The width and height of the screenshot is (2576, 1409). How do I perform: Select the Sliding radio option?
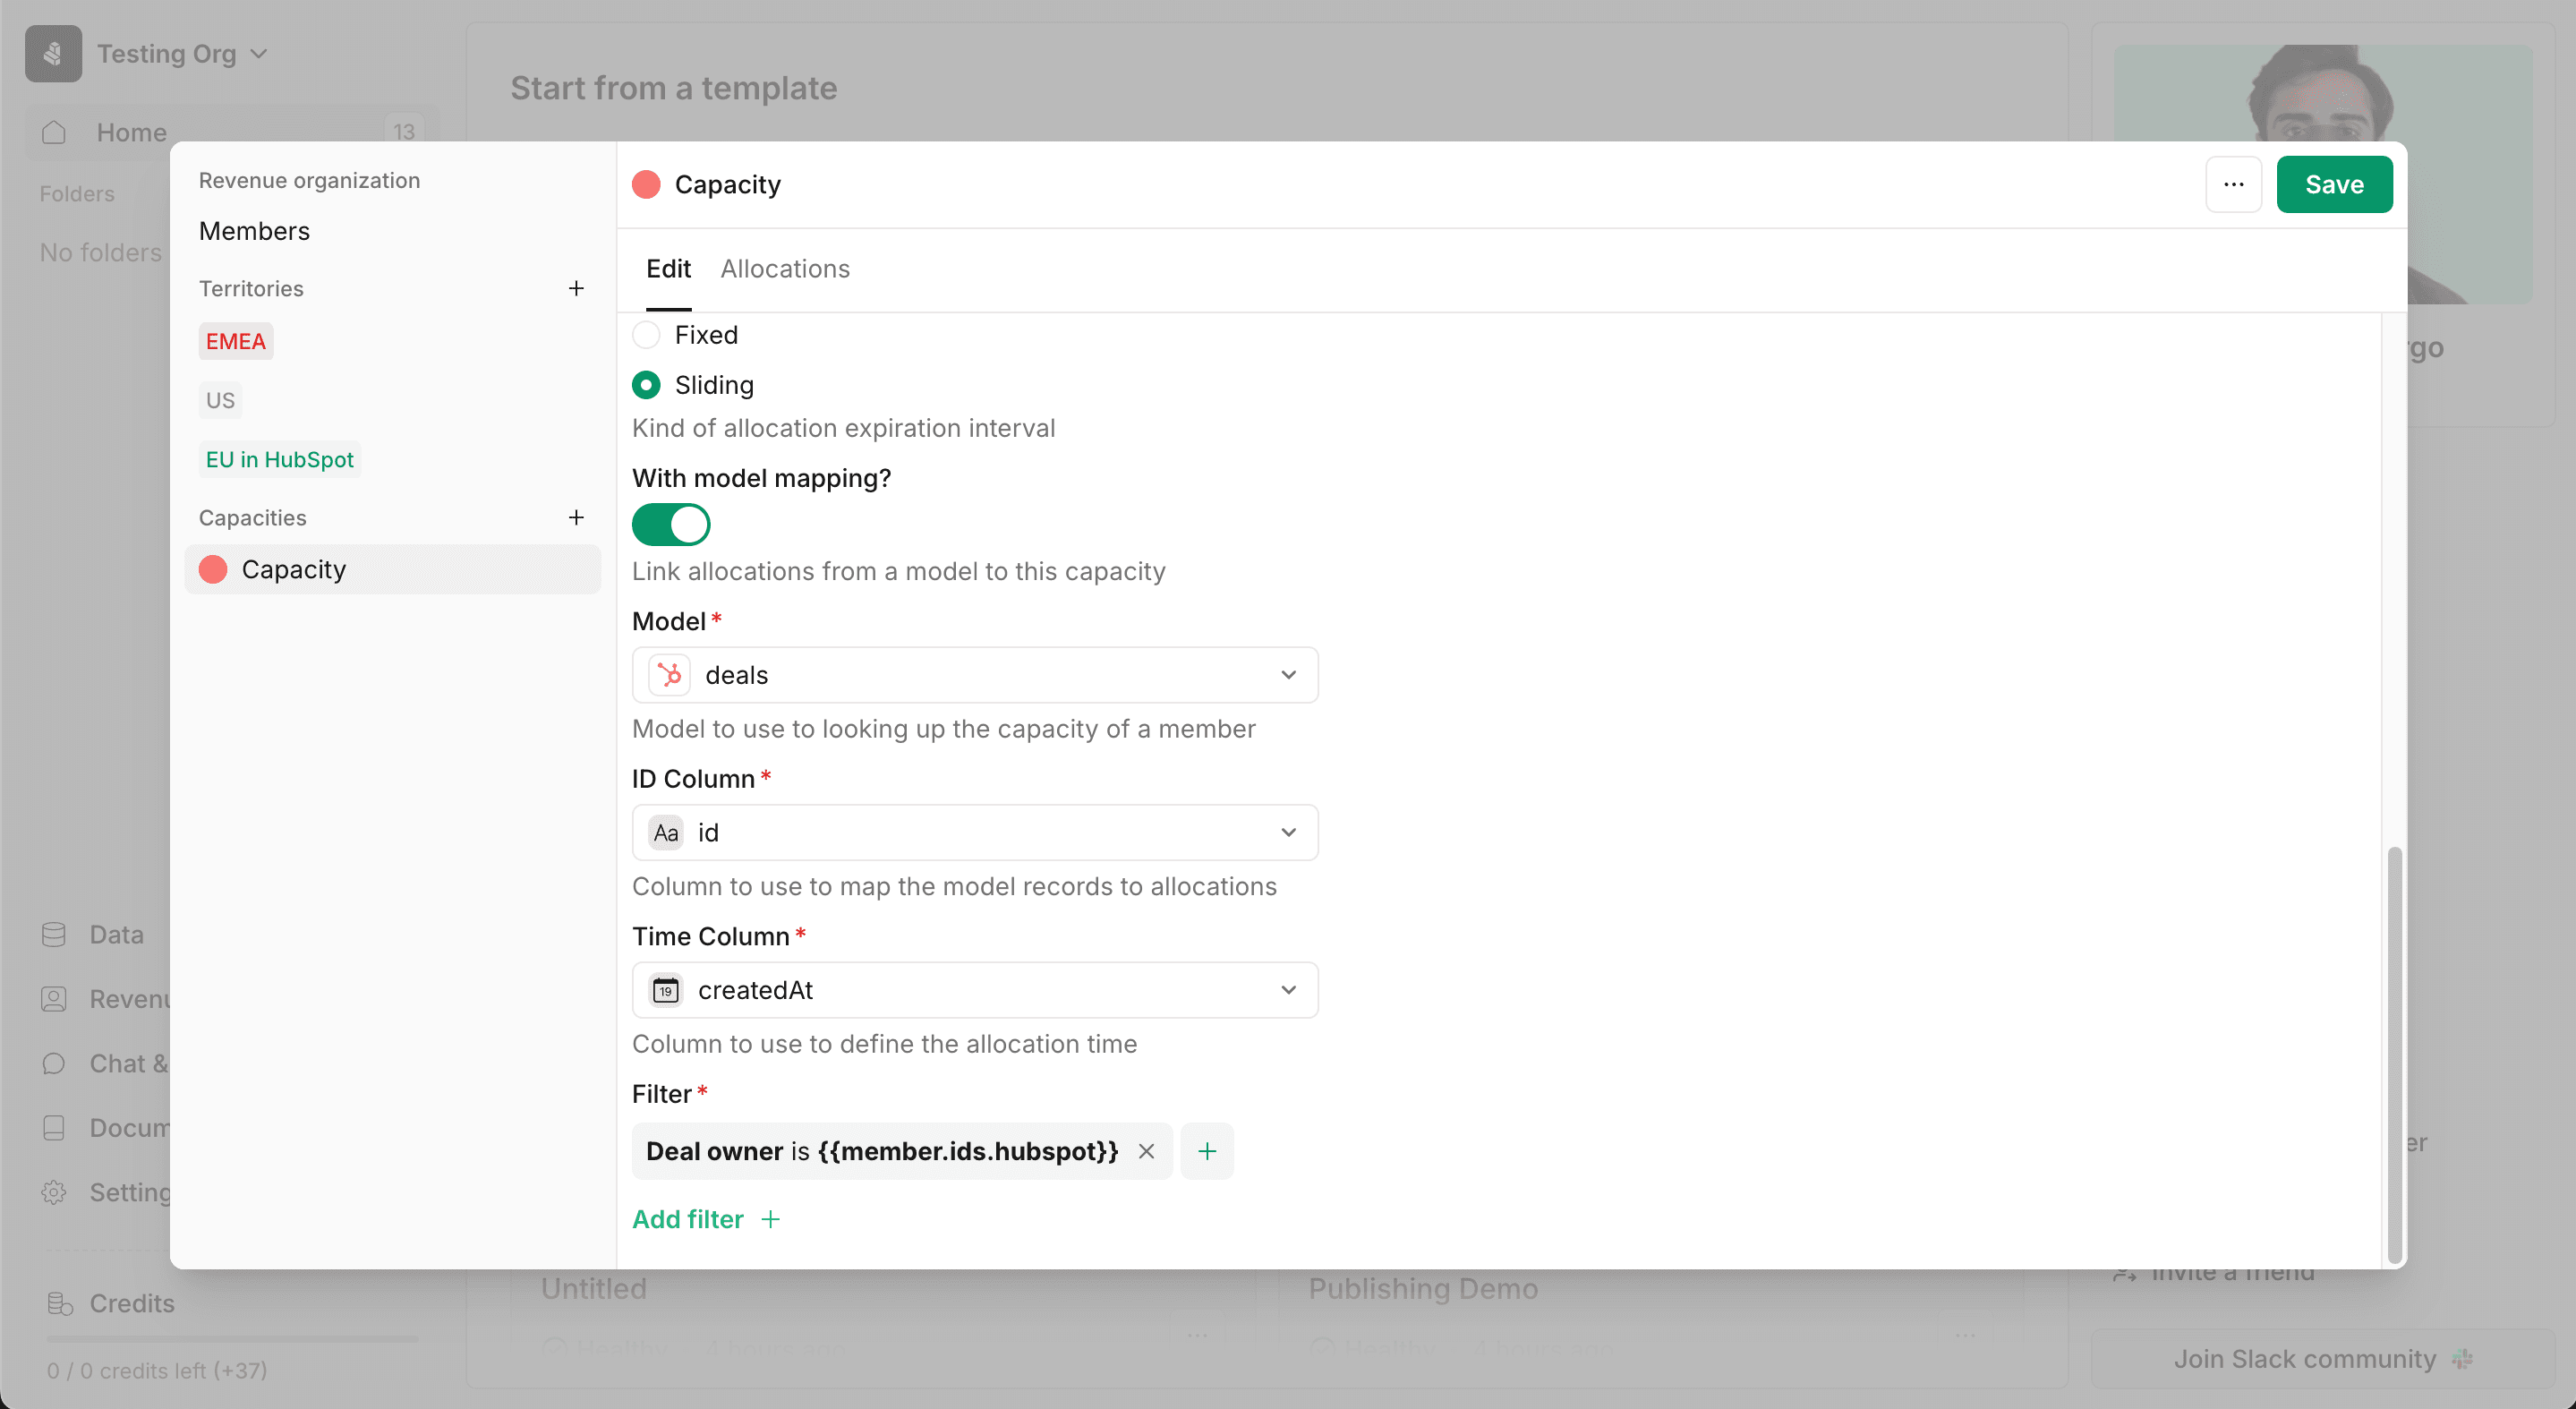click(646, 384)
